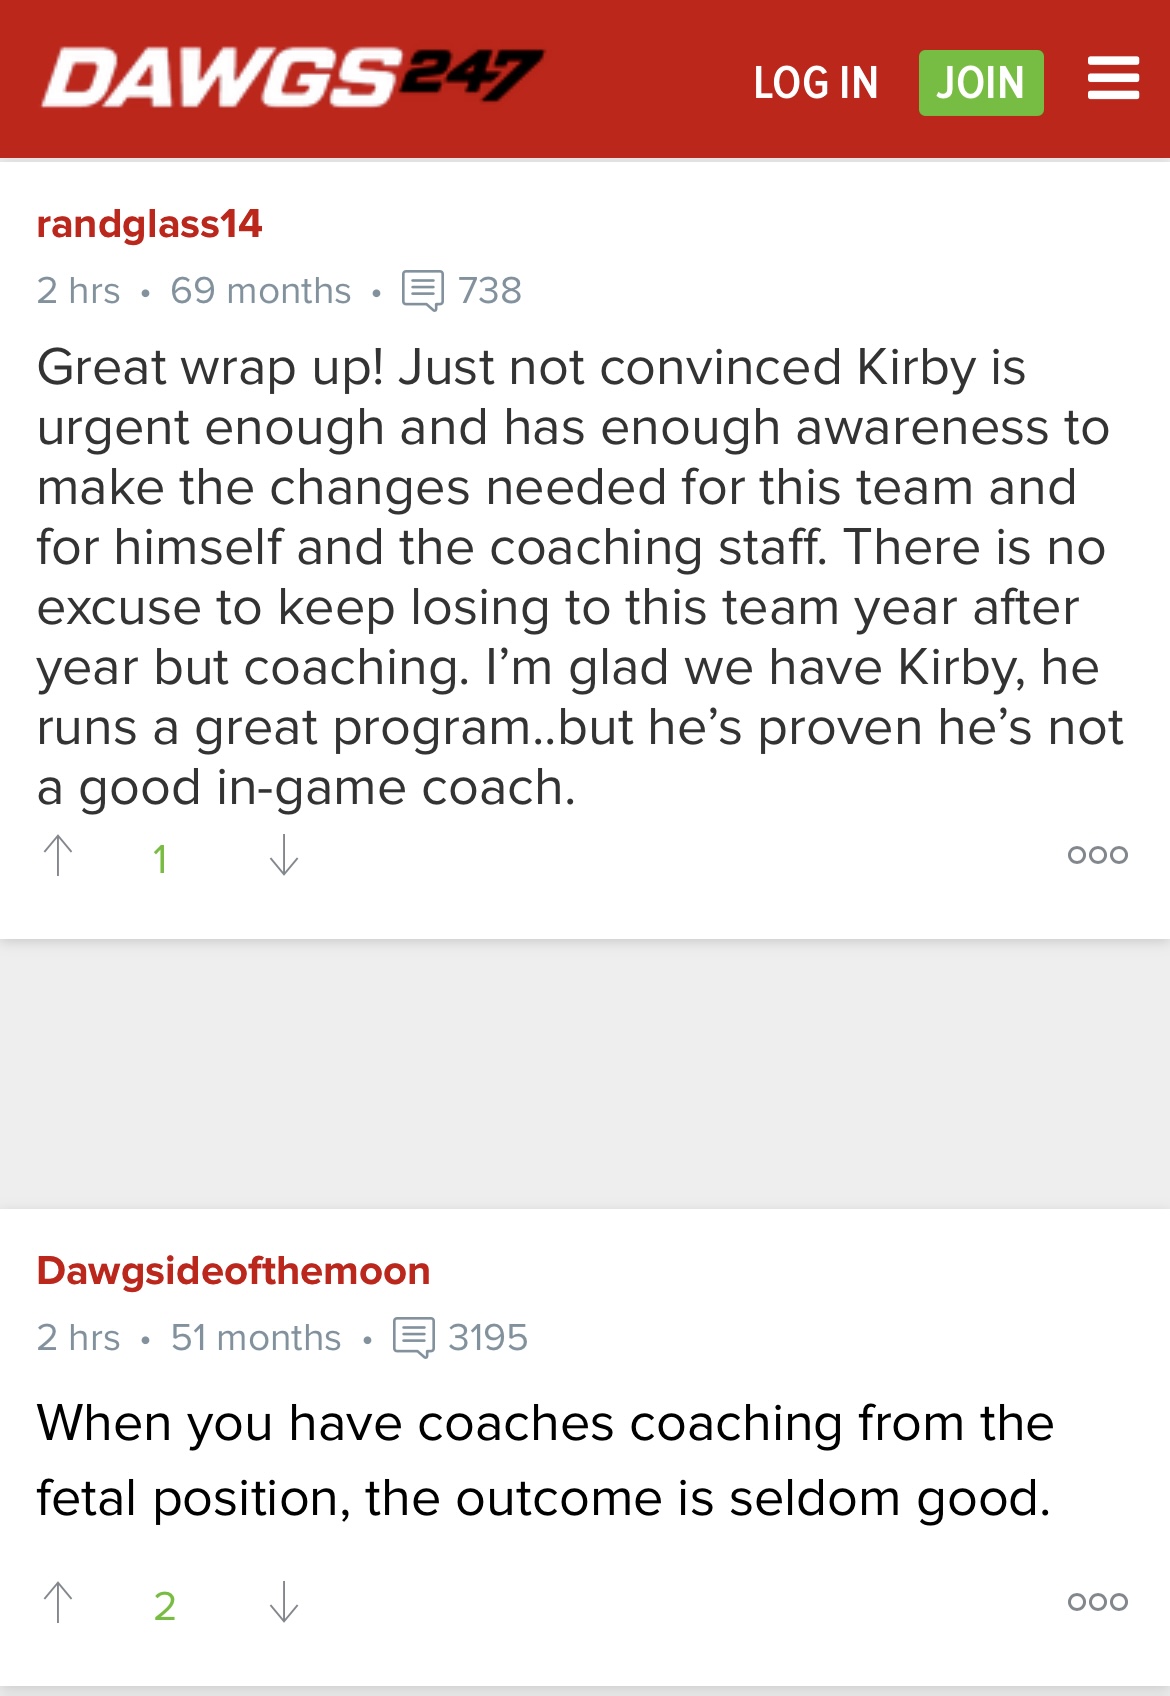Viewport: 1170px width, 1696px height.
Task: Open Dawgsideofthemoon's user profile
Action: tap(233, 1271)
